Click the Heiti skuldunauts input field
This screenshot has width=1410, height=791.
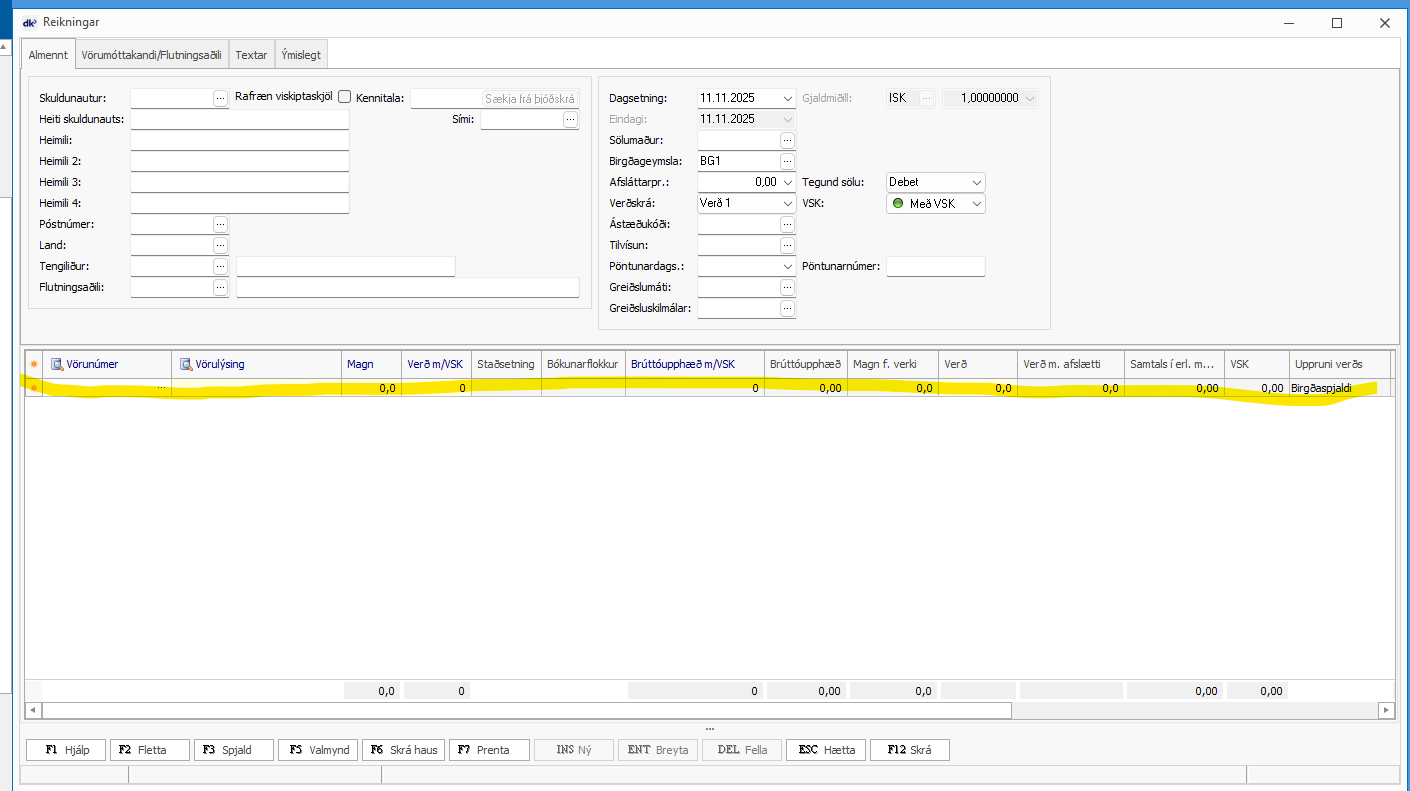pos(239,119)
